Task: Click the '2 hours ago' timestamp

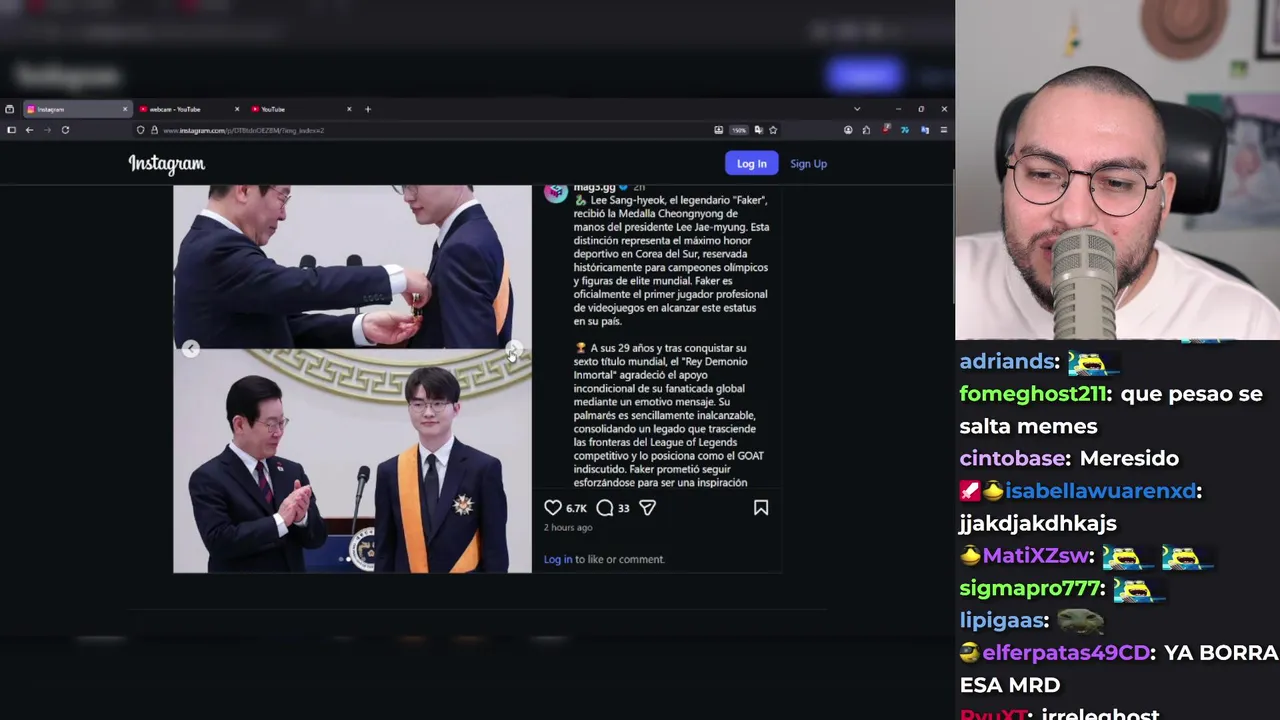Action: [568, 527]
